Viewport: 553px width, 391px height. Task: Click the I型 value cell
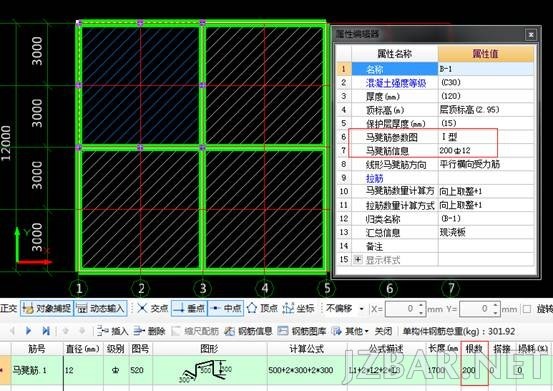(x=486, y=137)
